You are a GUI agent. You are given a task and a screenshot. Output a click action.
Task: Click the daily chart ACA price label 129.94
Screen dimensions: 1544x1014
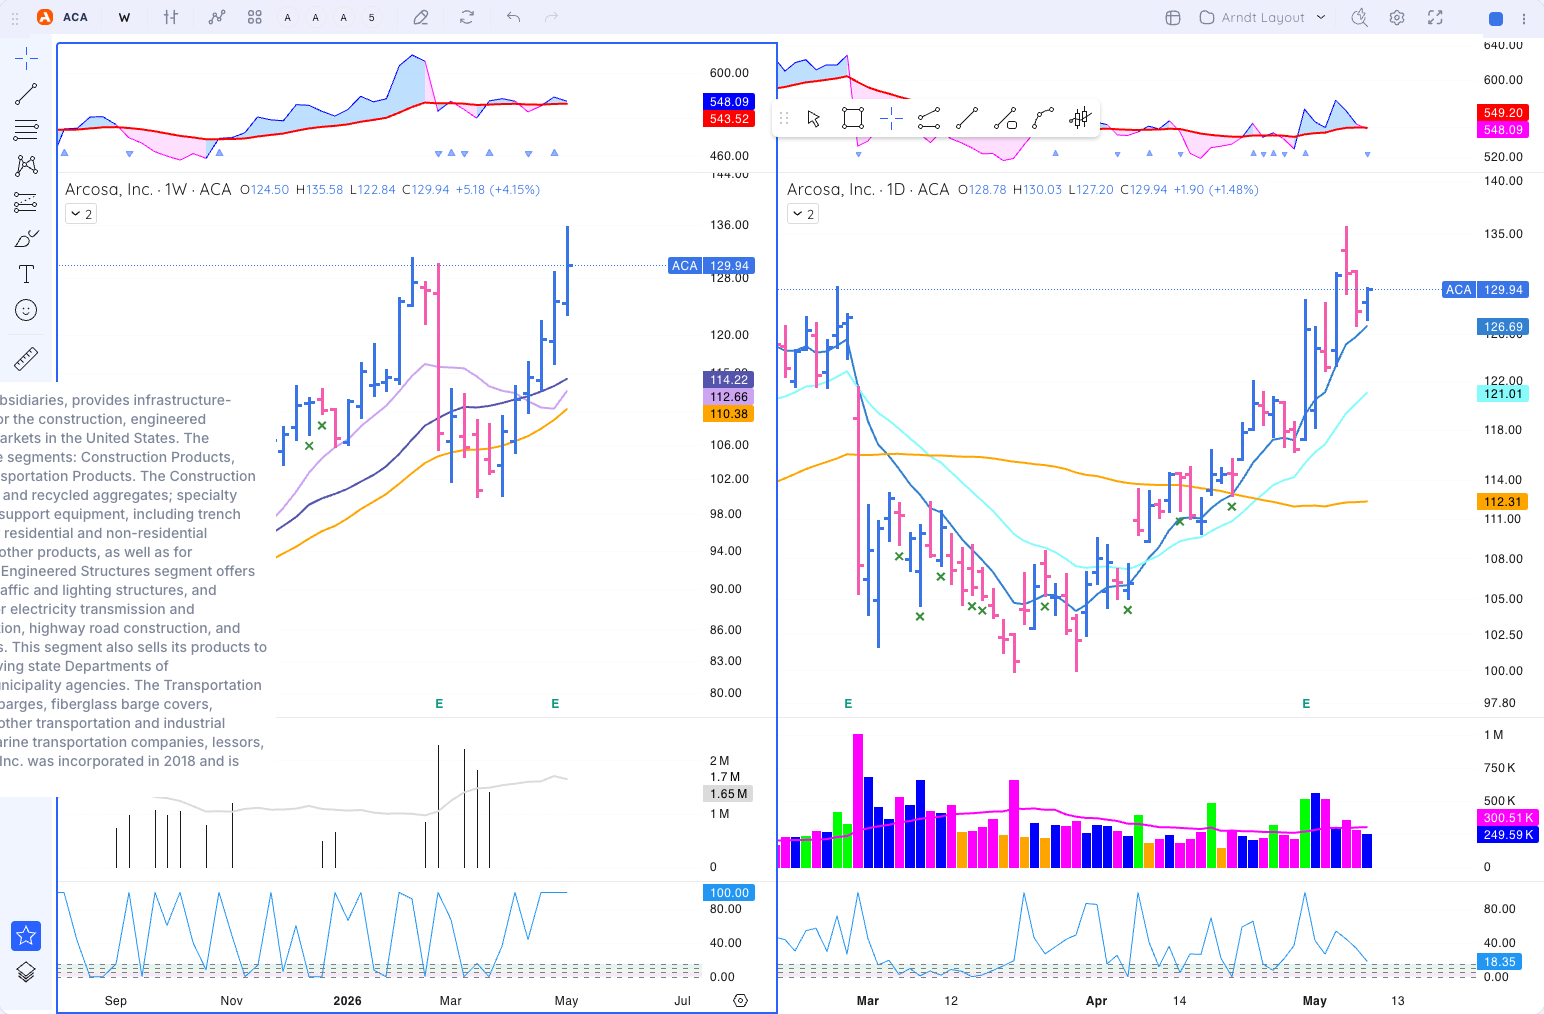(x=1485, y=290)
